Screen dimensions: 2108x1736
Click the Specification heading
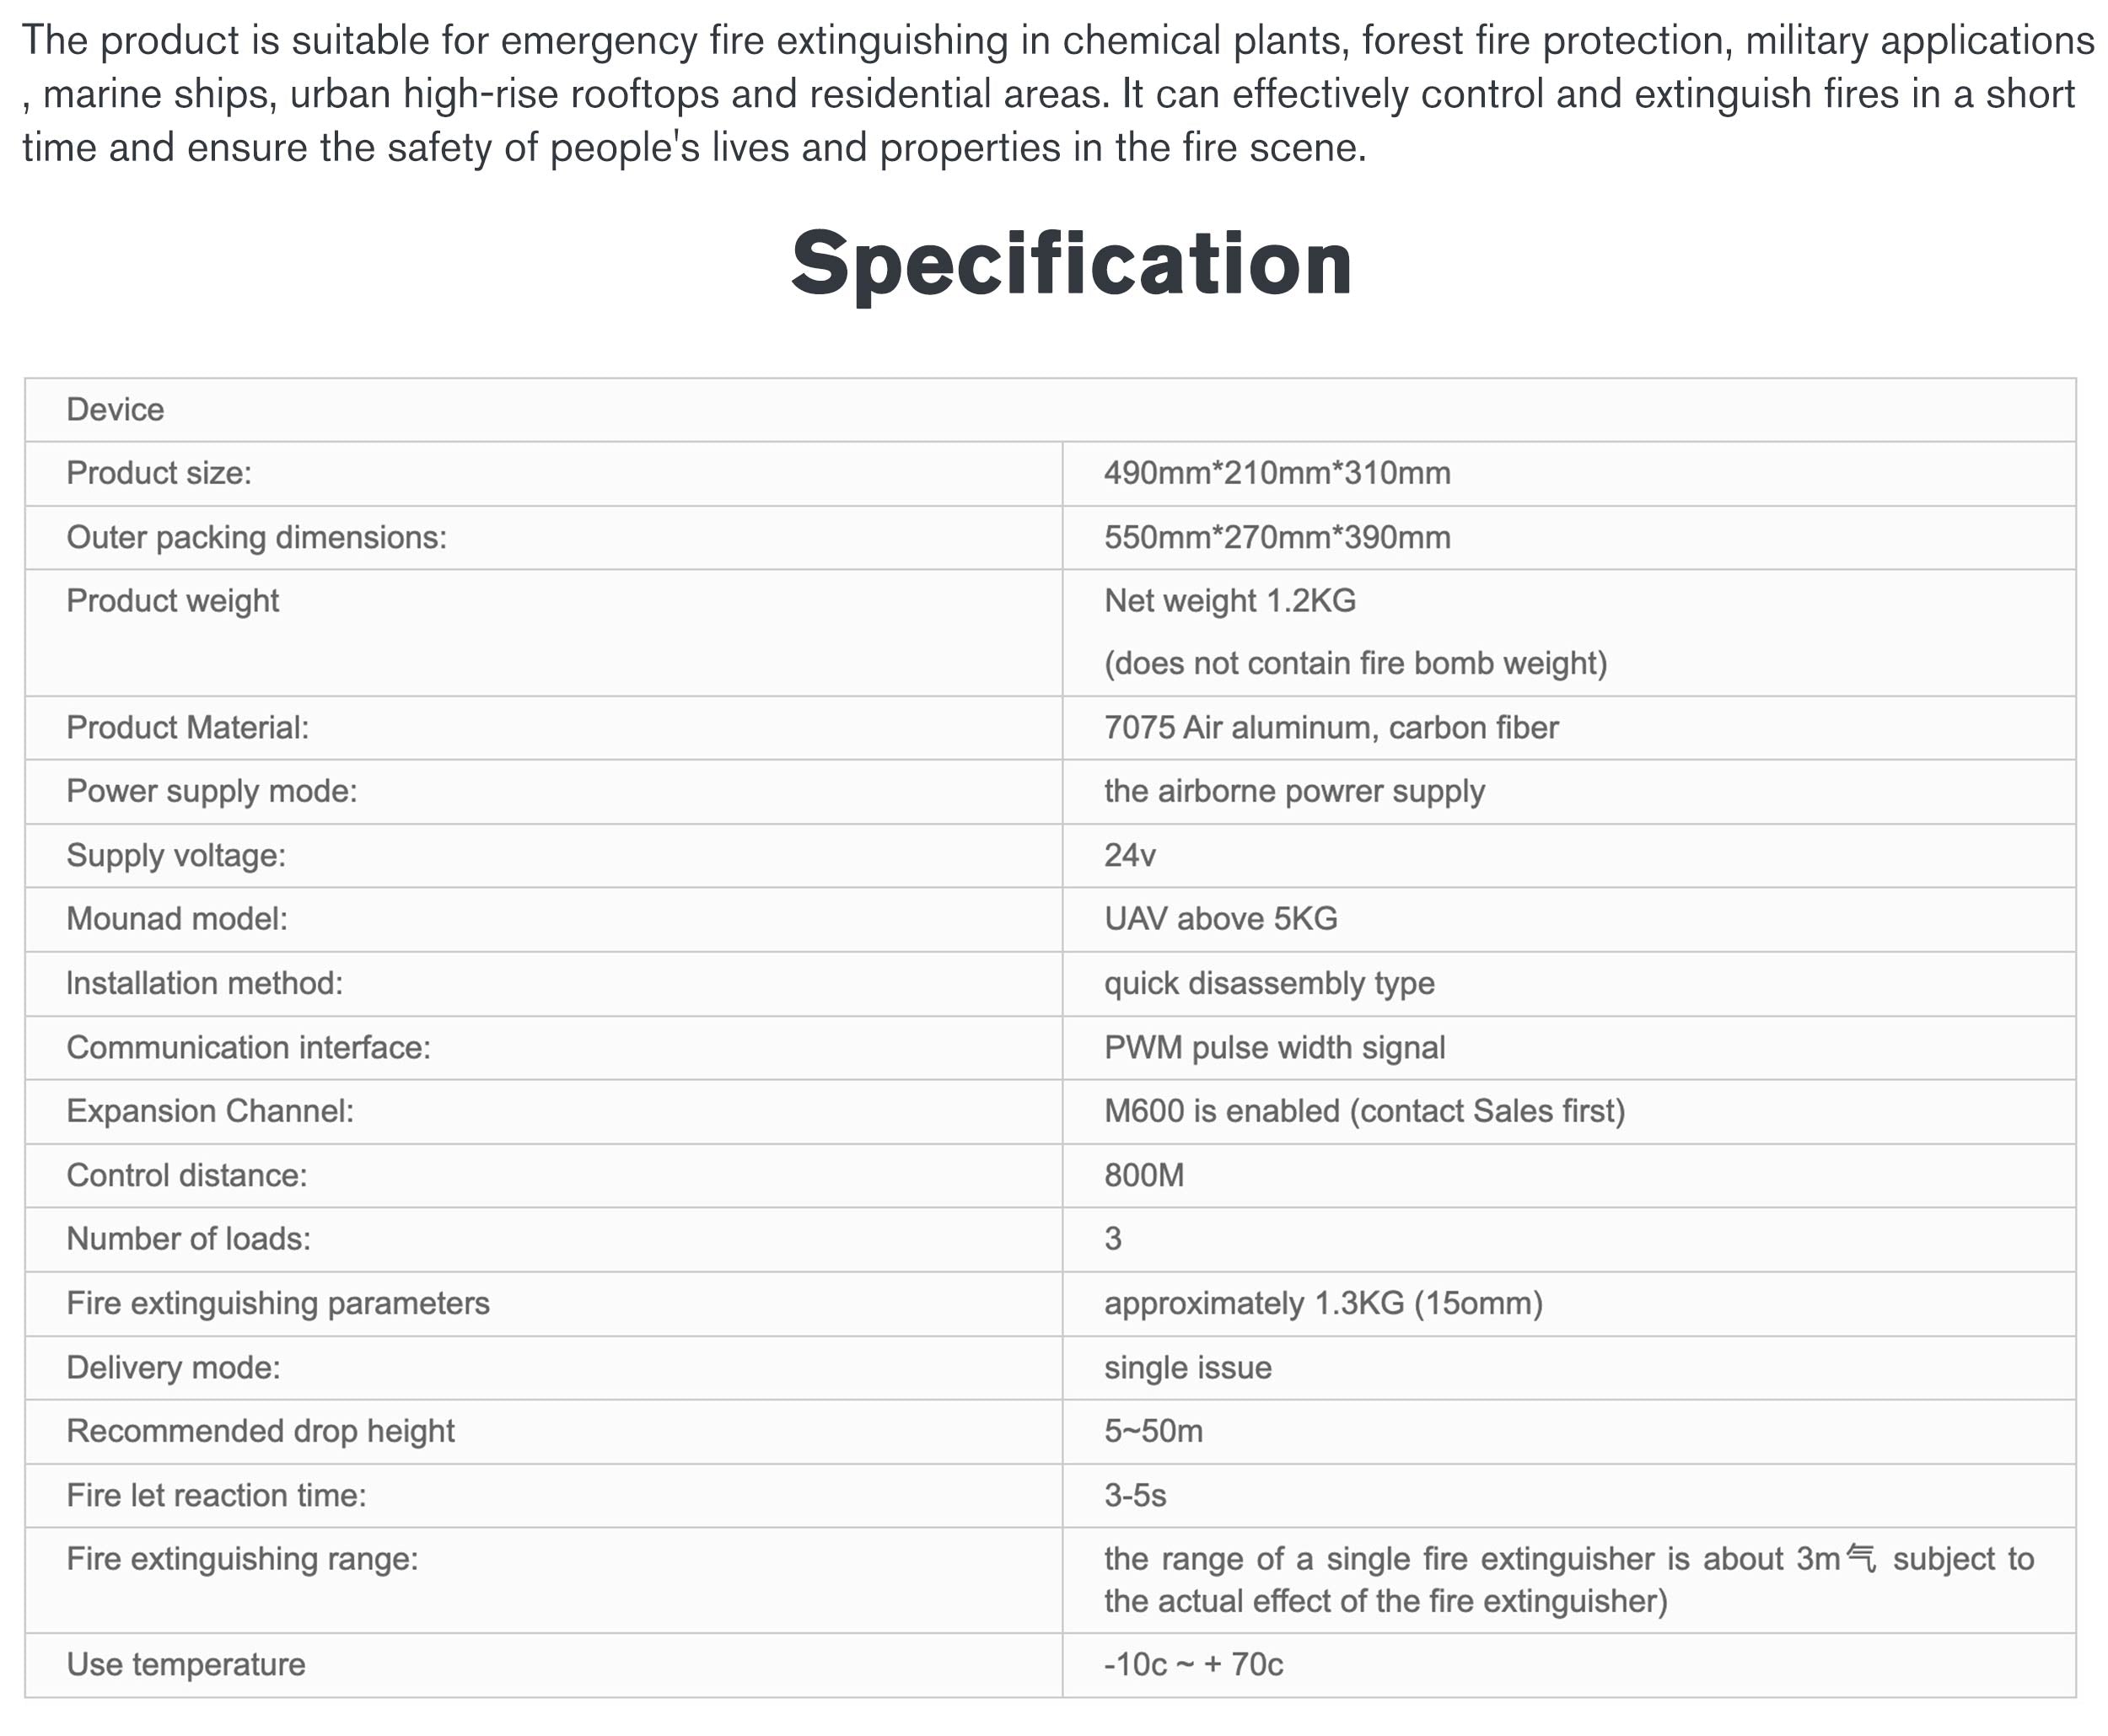pyautogui.click(x=1070, y=263)
